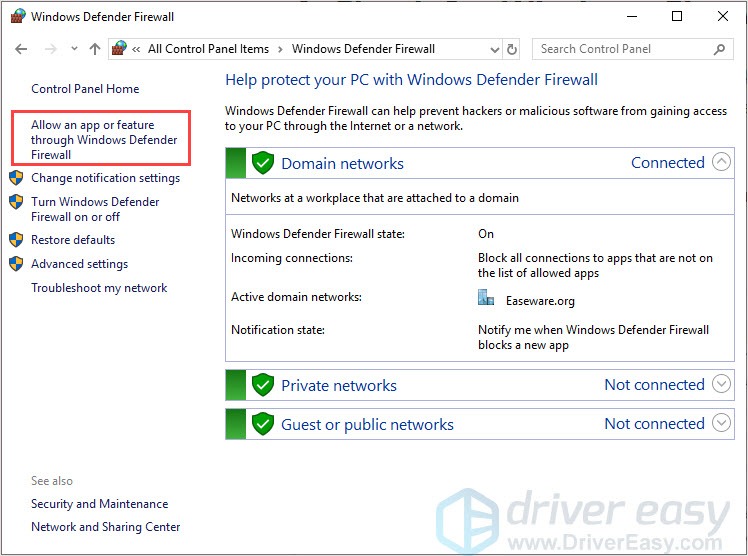This screenshot has width=748, height=556.
Task: Click the Forward navigation arrow
Action: [51, 49]
